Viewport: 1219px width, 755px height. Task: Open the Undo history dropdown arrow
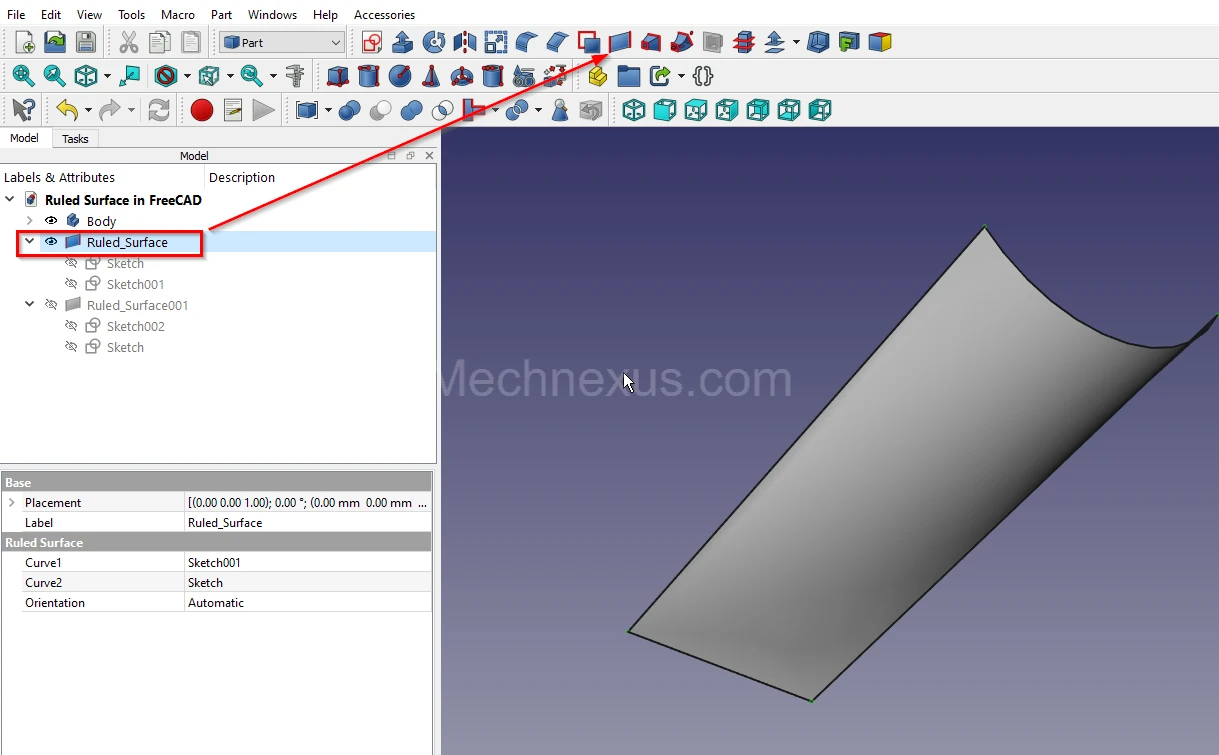[88, 110]
